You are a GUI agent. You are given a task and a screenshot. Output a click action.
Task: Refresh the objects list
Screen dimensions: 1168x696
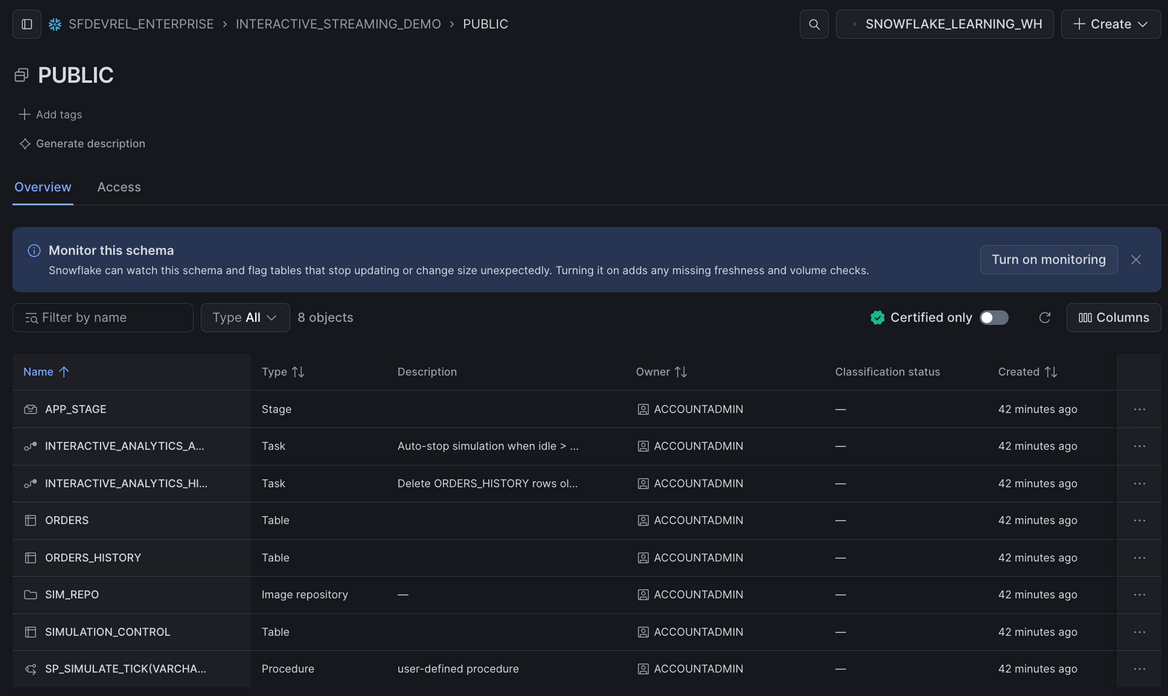click(x=1044, y=317)
